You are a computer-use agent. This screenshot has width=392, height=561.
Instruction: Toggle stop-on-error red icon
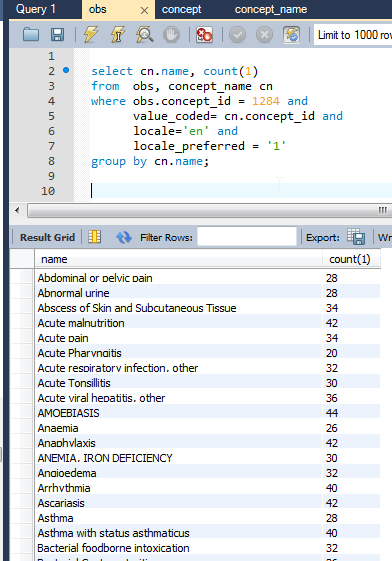[204, 35]
